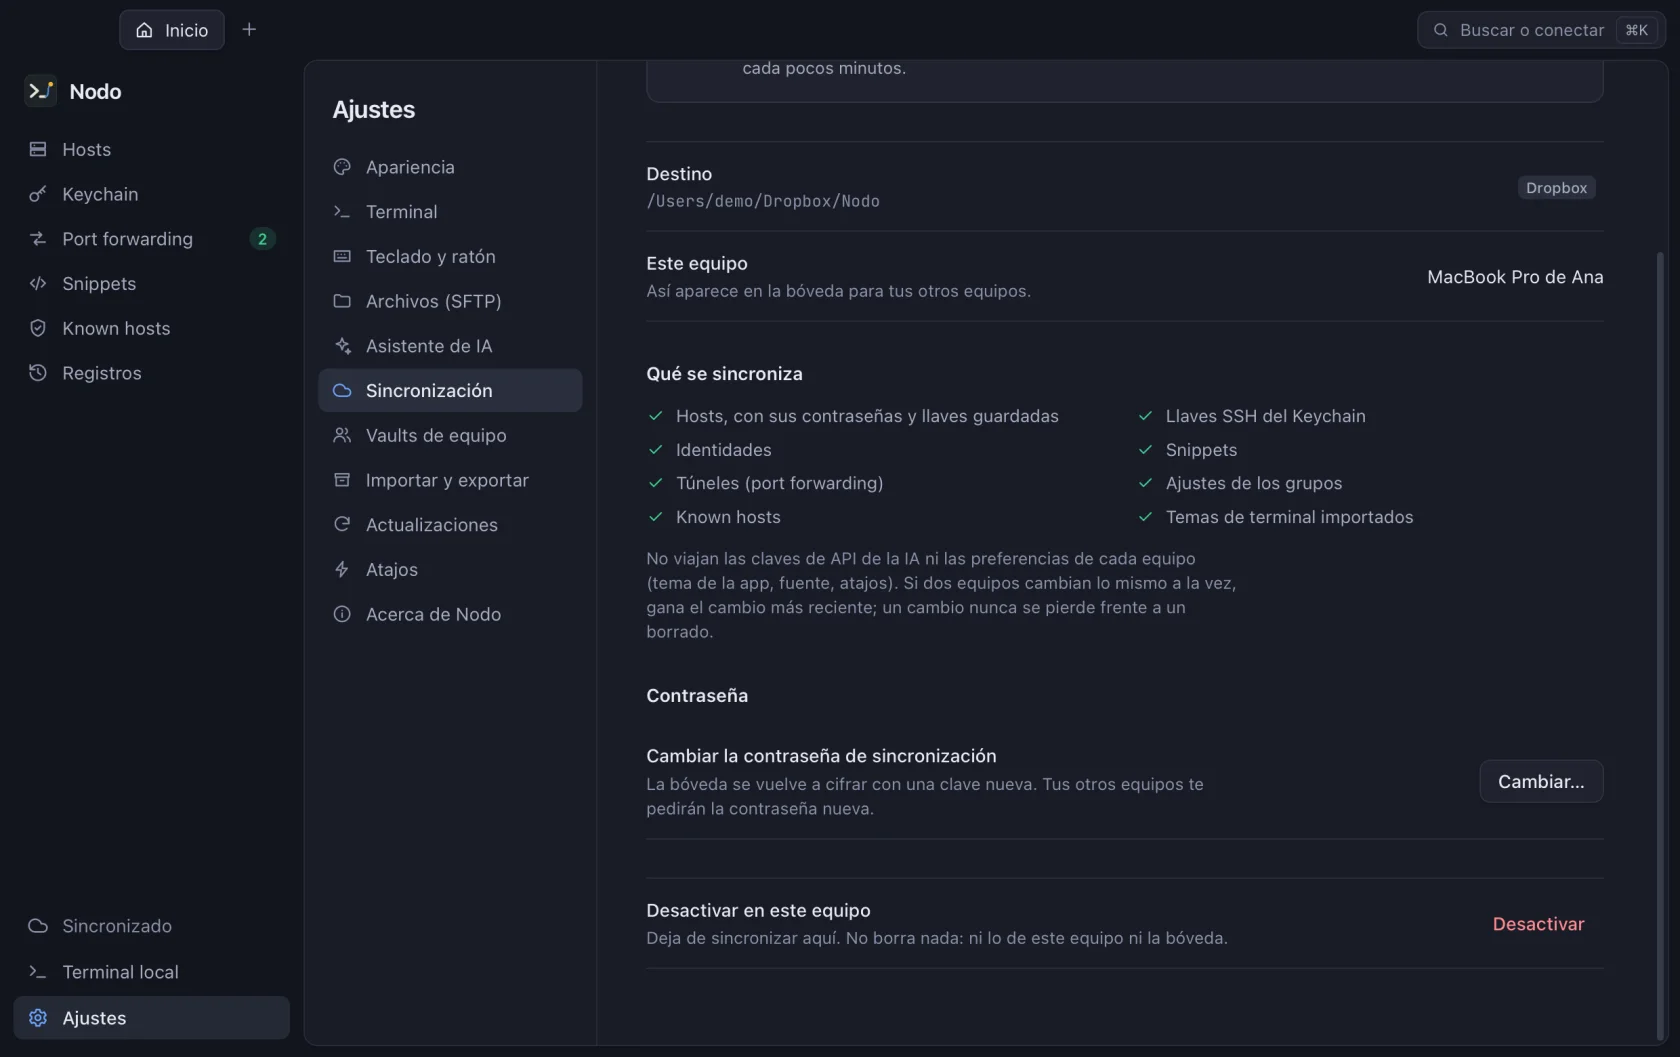Click the MacBook Pro de Ana name
Screen dimensions: 1680x1057
[1515, 277]
